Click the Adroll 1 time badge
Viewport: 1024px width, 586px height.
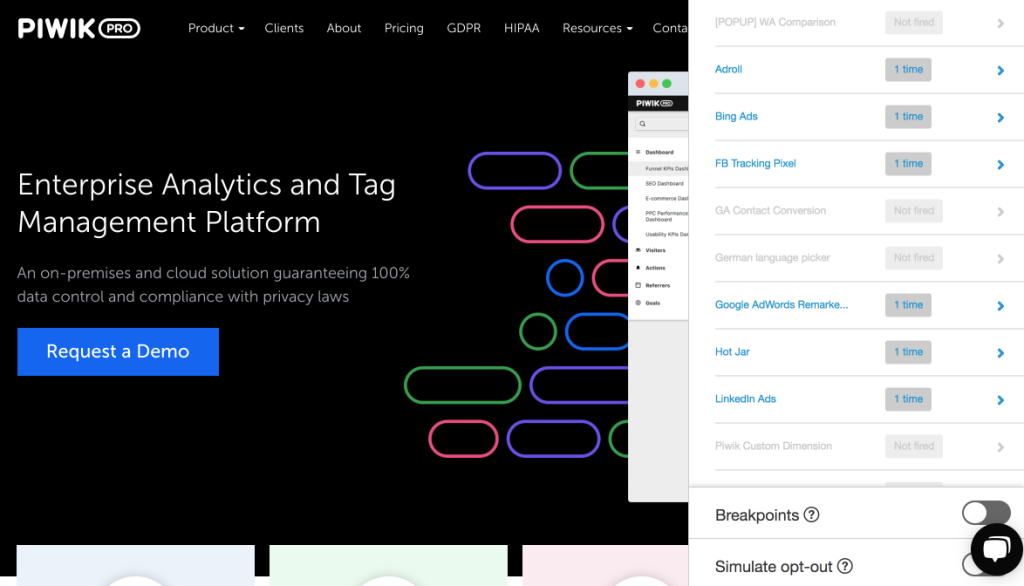(908, 69)
